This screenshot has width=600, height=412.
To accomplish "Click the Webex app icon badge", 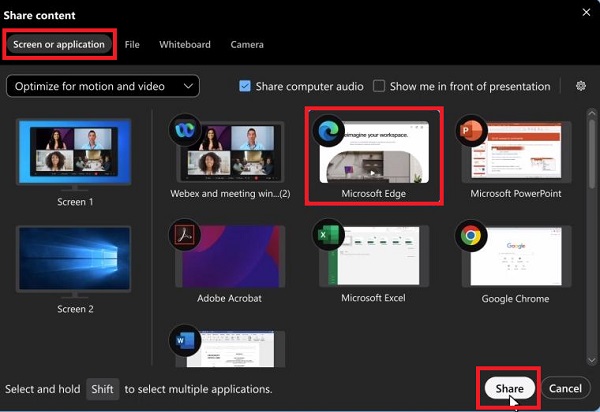I will pos(185,130).
